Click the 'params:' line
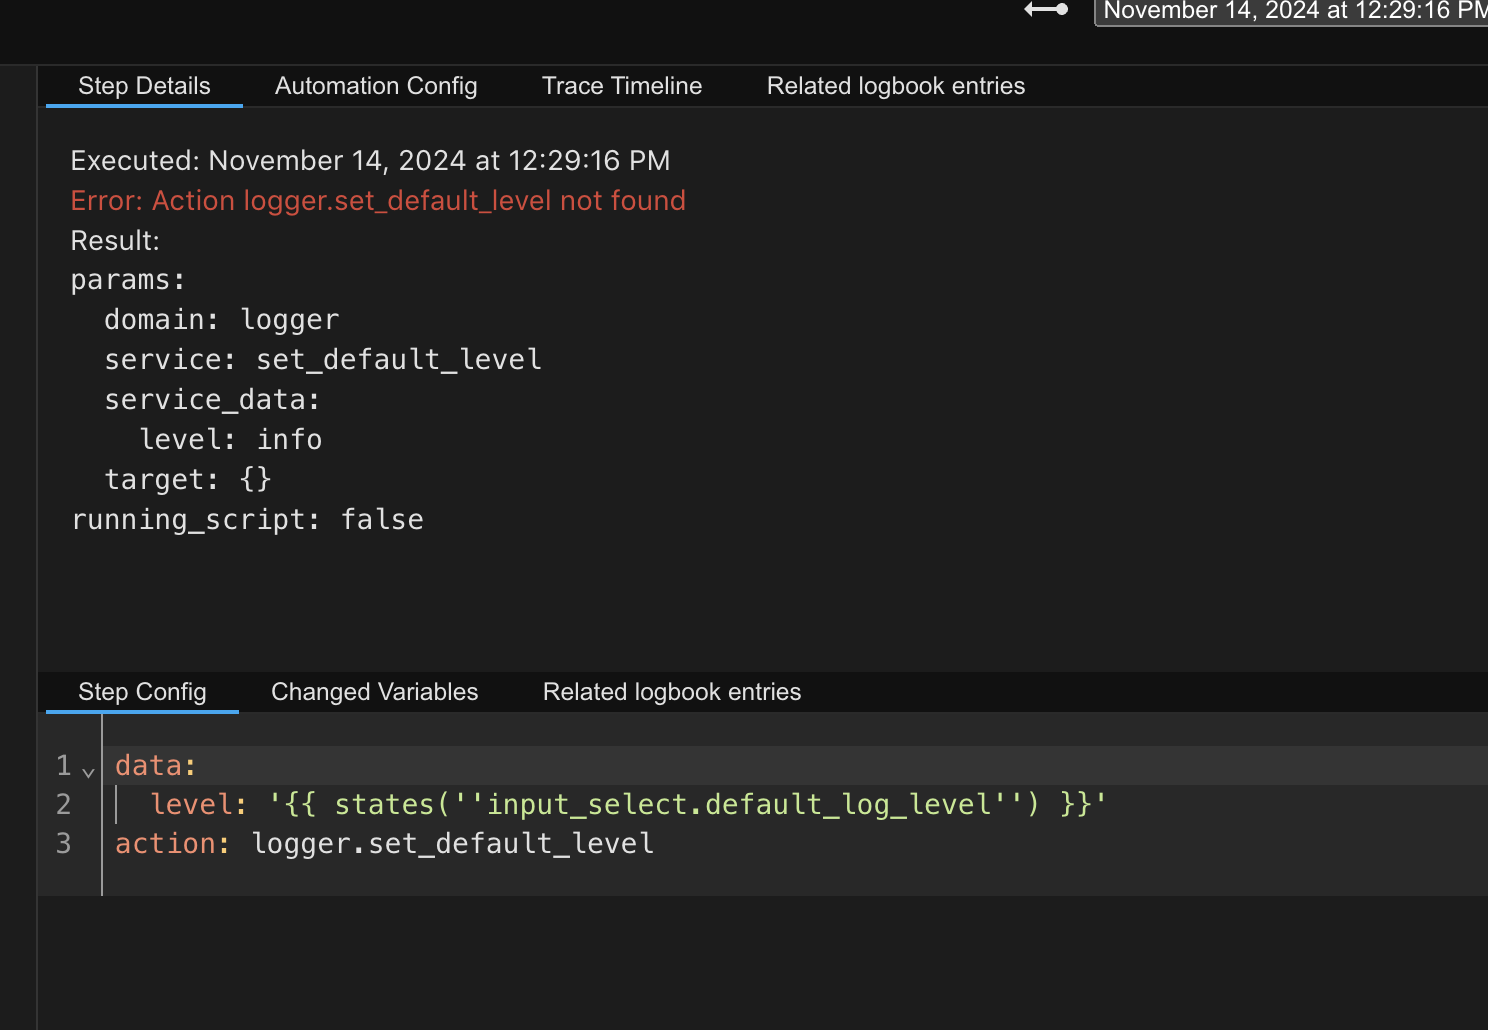 pos(128,280)
